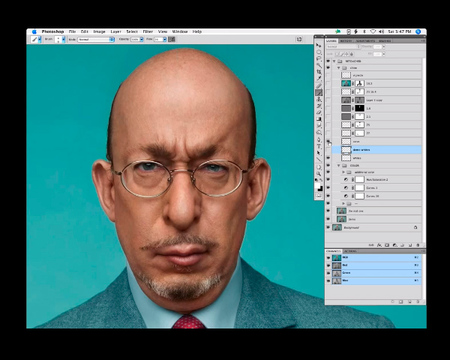Screen dimensions: 450x360
Task: Switch to the Actions tab
Action: (351, 251)
